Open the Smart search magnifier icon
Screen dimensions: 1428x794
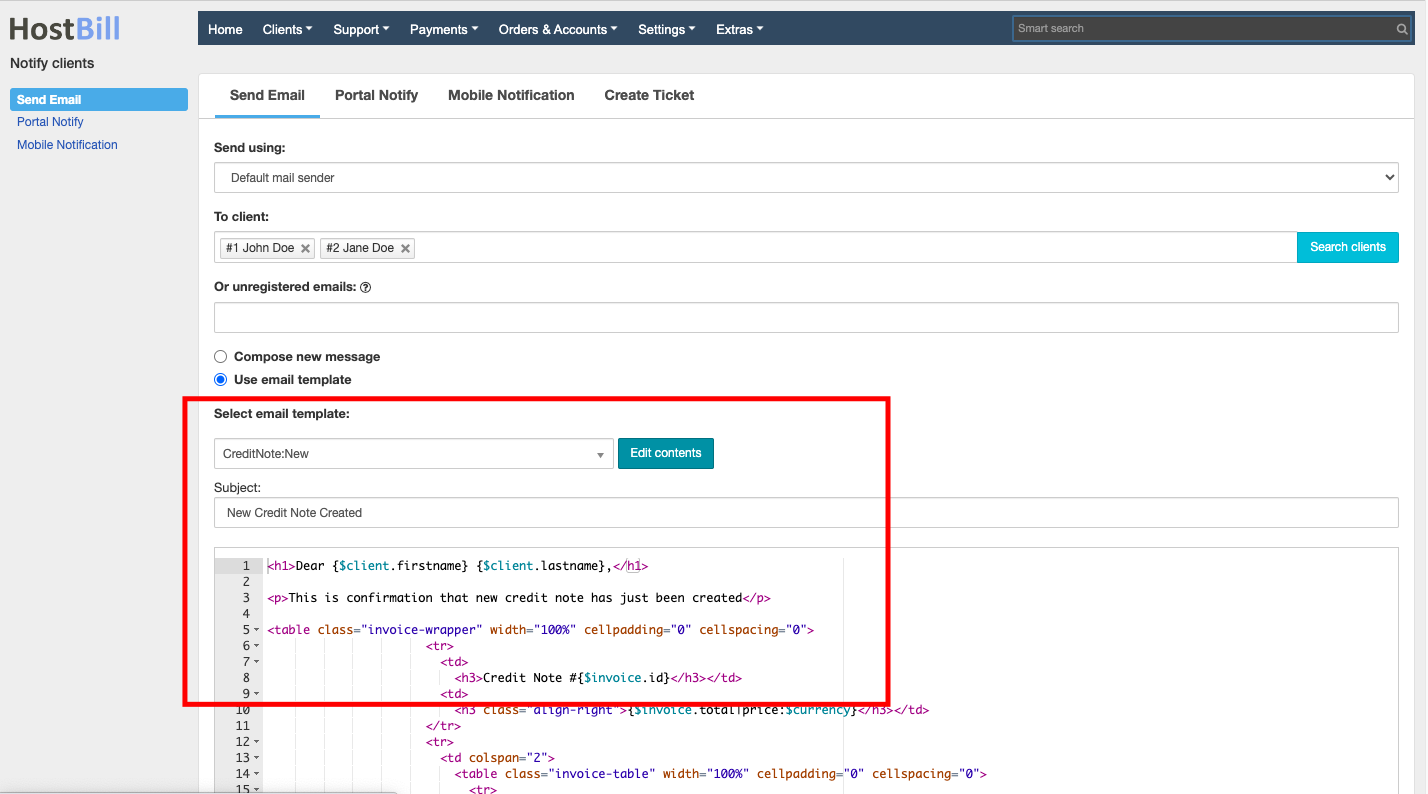point(1401,28)
